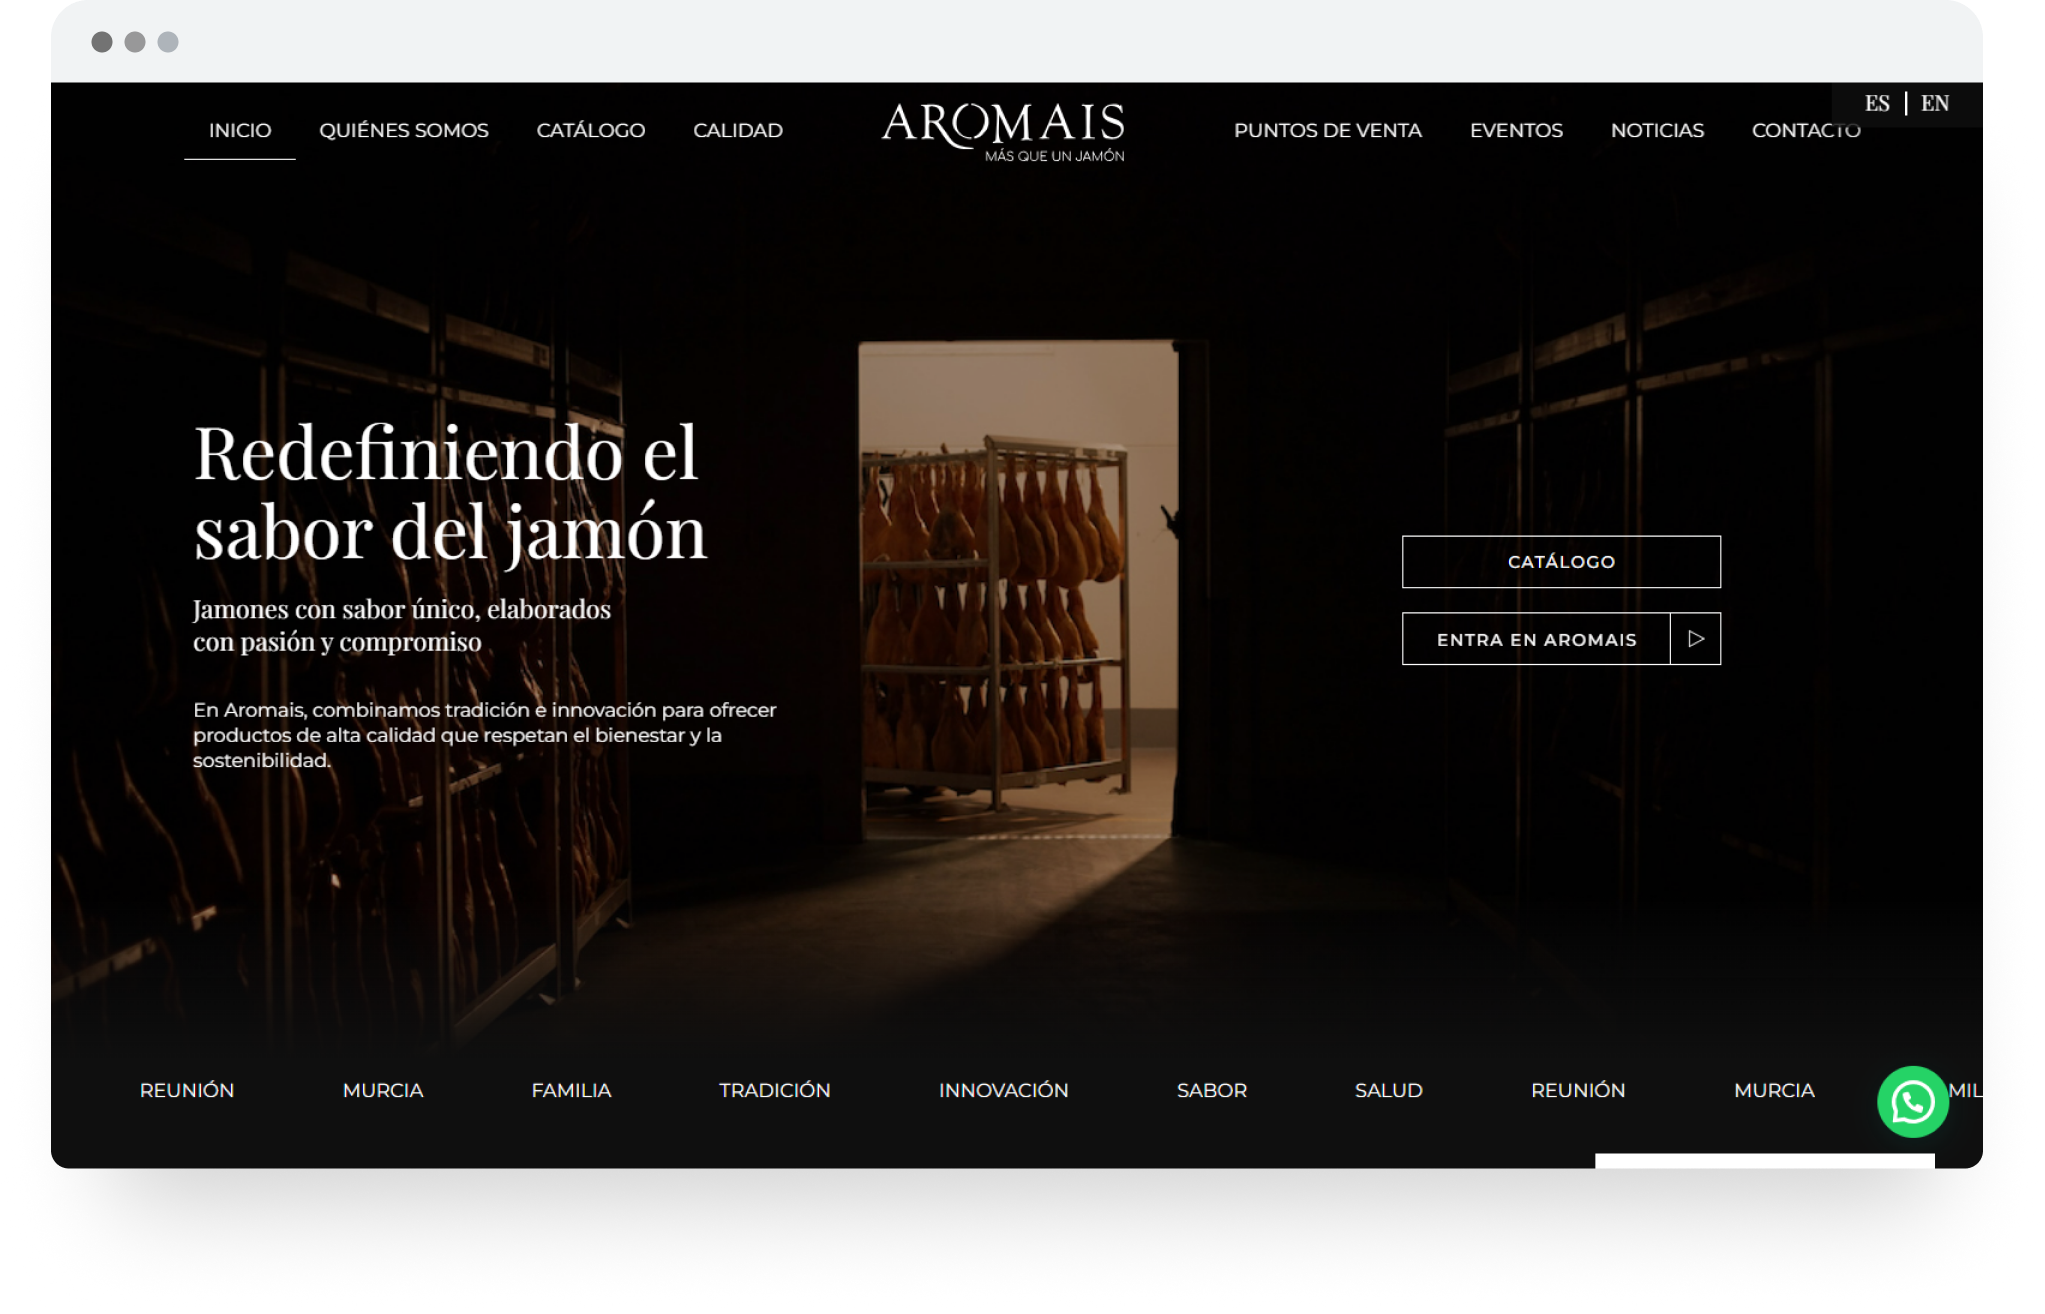Click Innovación in the bottom marquee
2045x1314 pixels.
tap(1003, 1090)
